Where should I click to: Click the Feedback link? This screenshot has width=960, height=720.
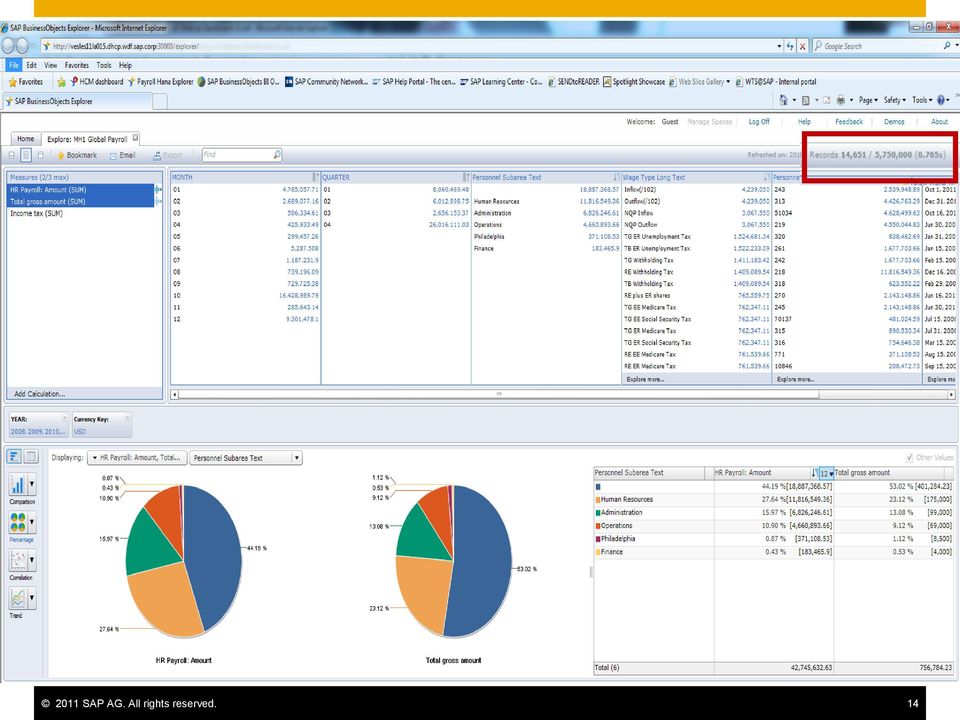[849, 122]
